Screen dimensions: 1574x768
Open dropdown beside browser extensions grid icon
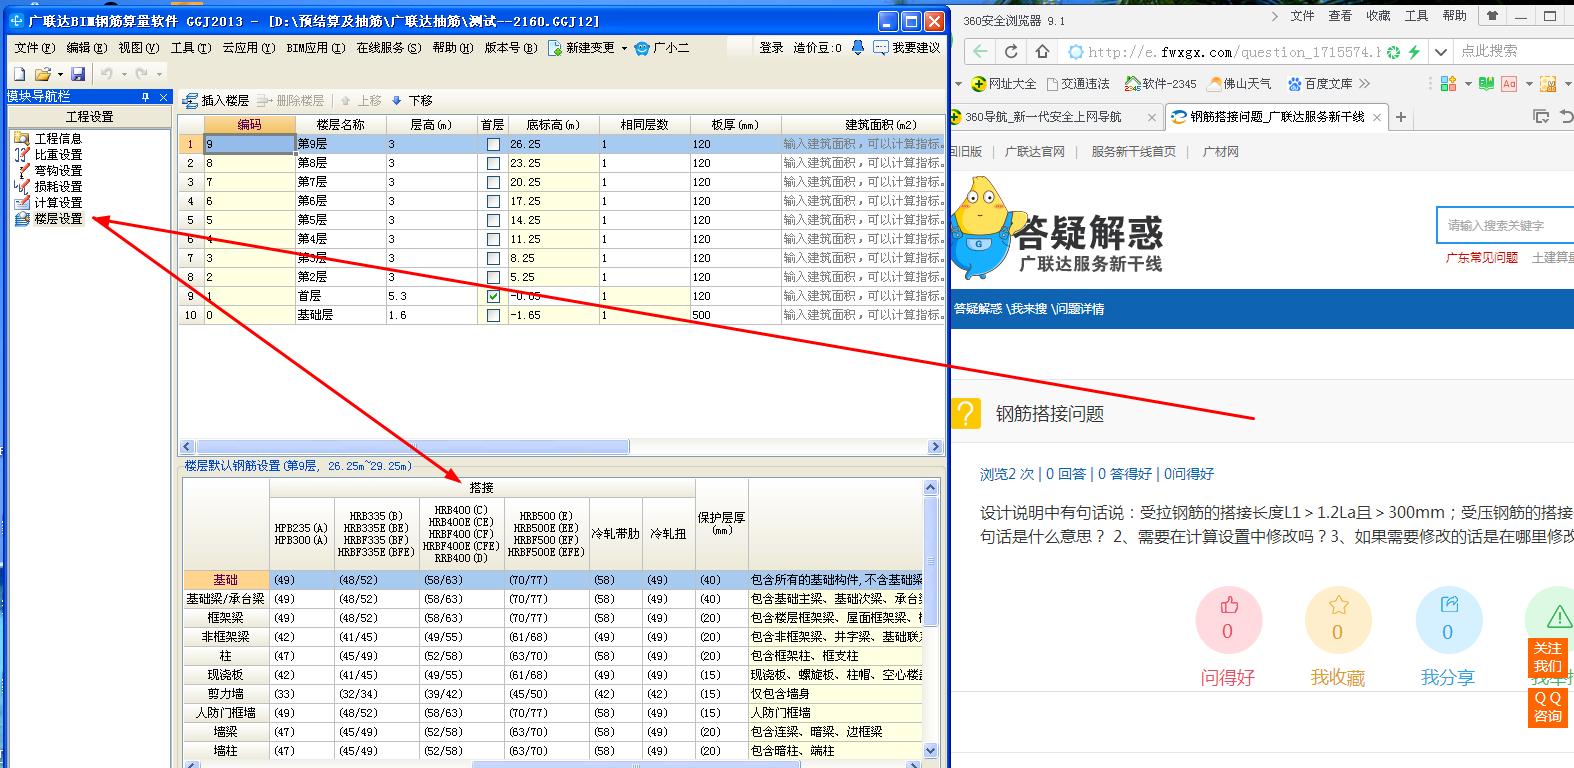tap(1468, 84)
